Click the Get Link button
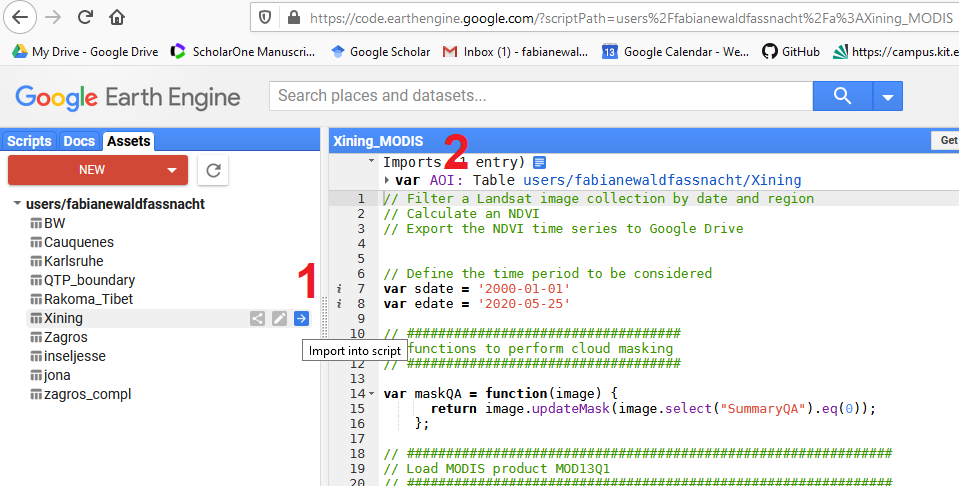This screenshot has height=486, width=959. tap(945, 140)
